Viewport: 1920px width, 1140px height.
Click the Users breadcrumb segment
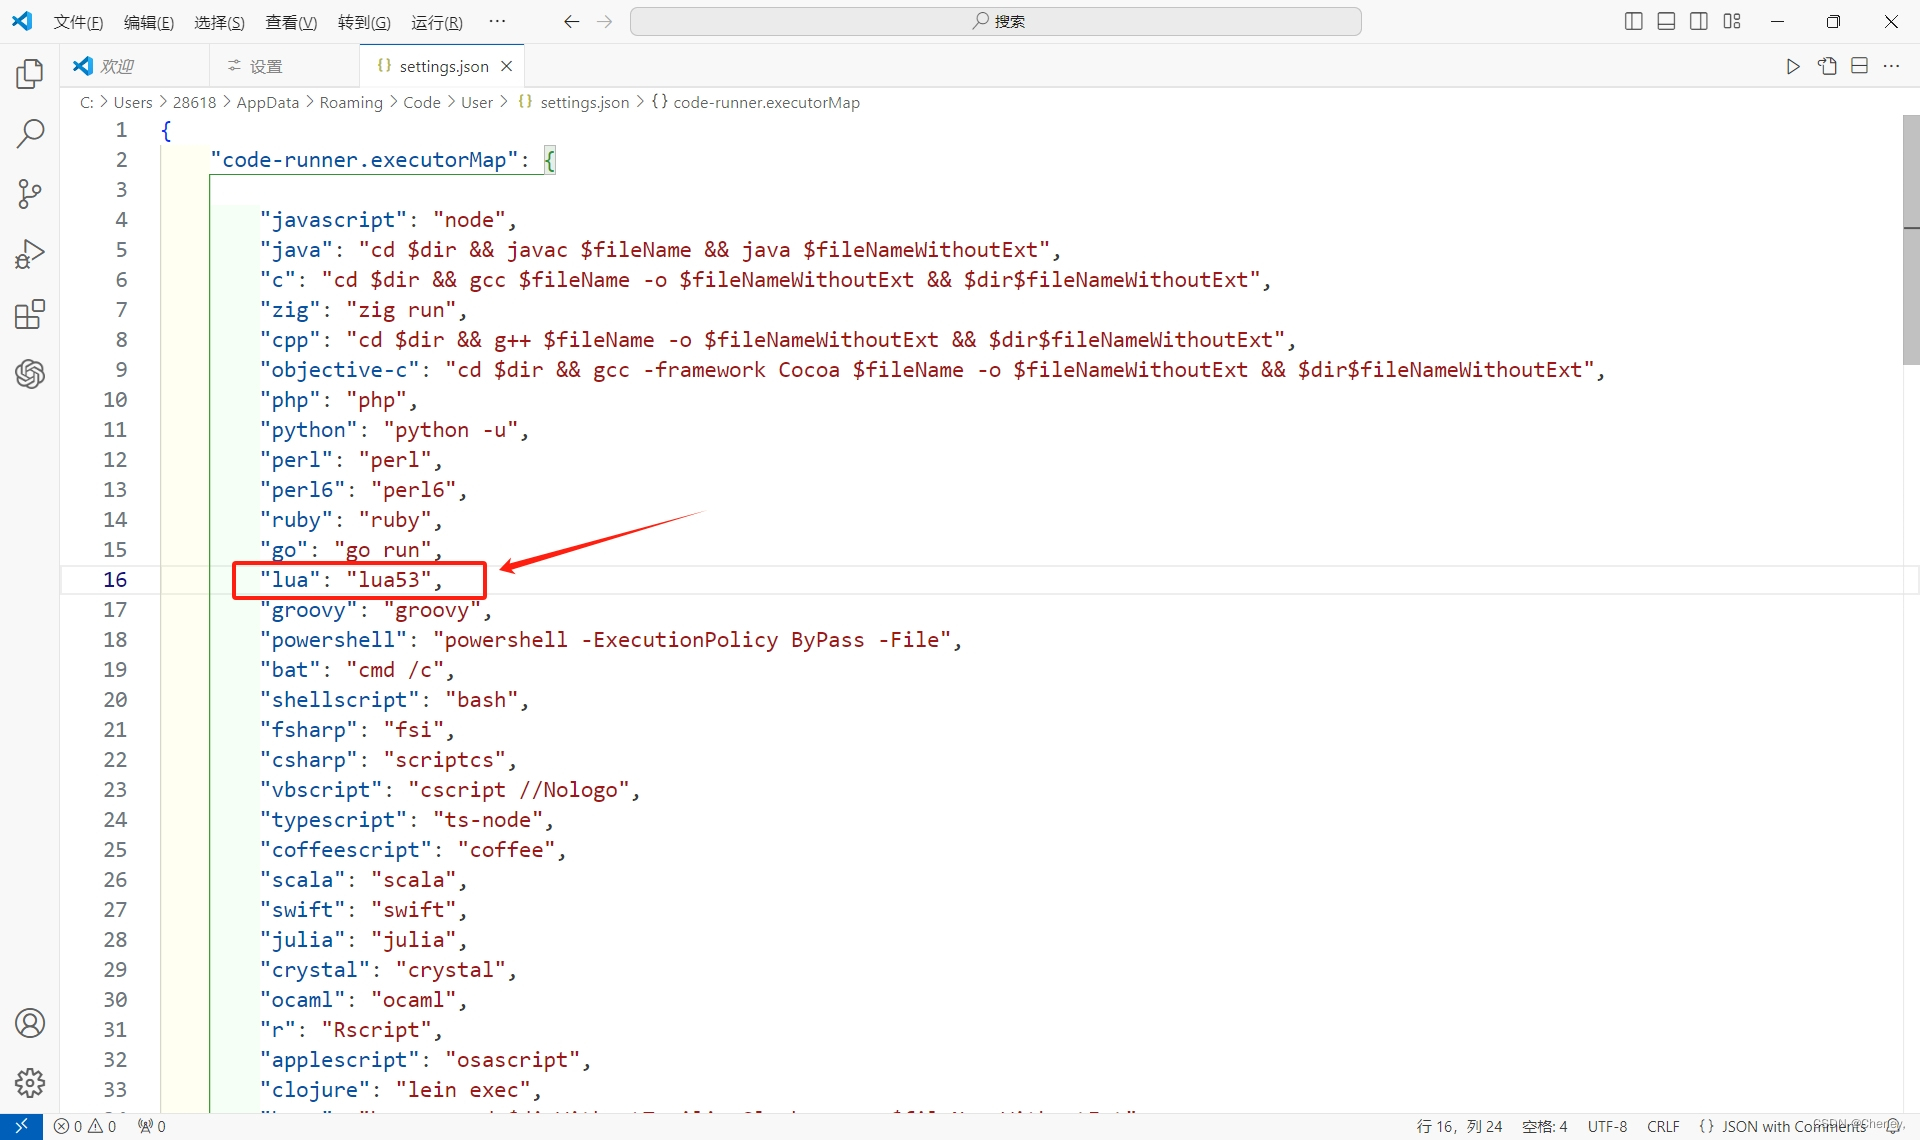(x=133, y=102)
